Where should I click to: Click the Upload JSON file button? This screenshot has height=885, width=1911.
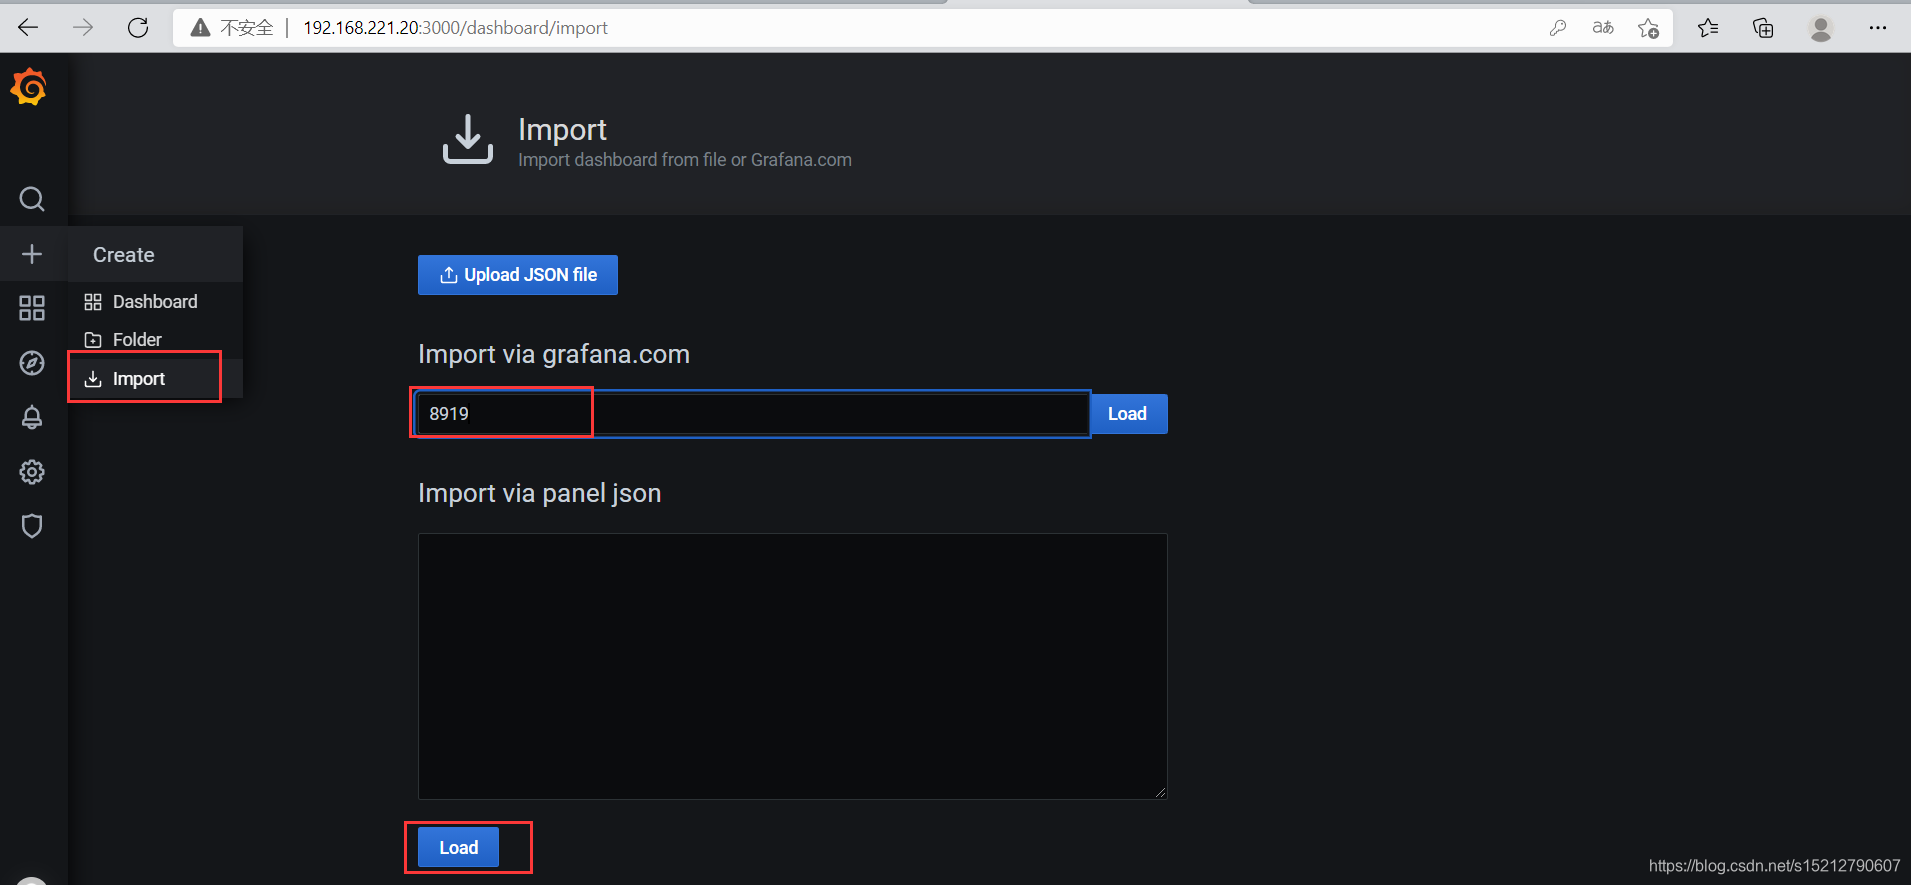(x=518, y=275)
